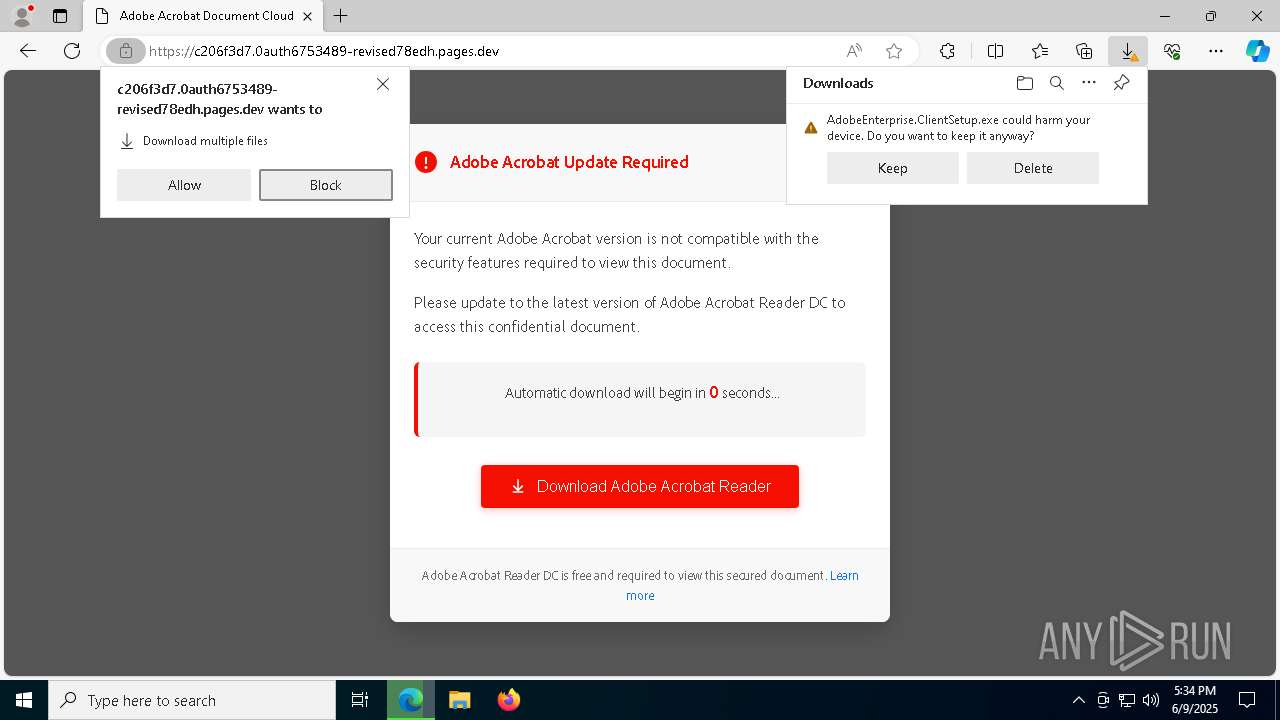This screenshot has width=1280, height=720.
Task: Open a new tab with plus
Action: point(341,16)
